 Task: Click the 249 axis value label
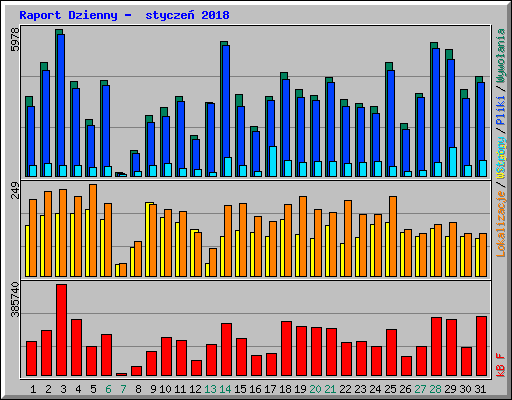point(15,190)
